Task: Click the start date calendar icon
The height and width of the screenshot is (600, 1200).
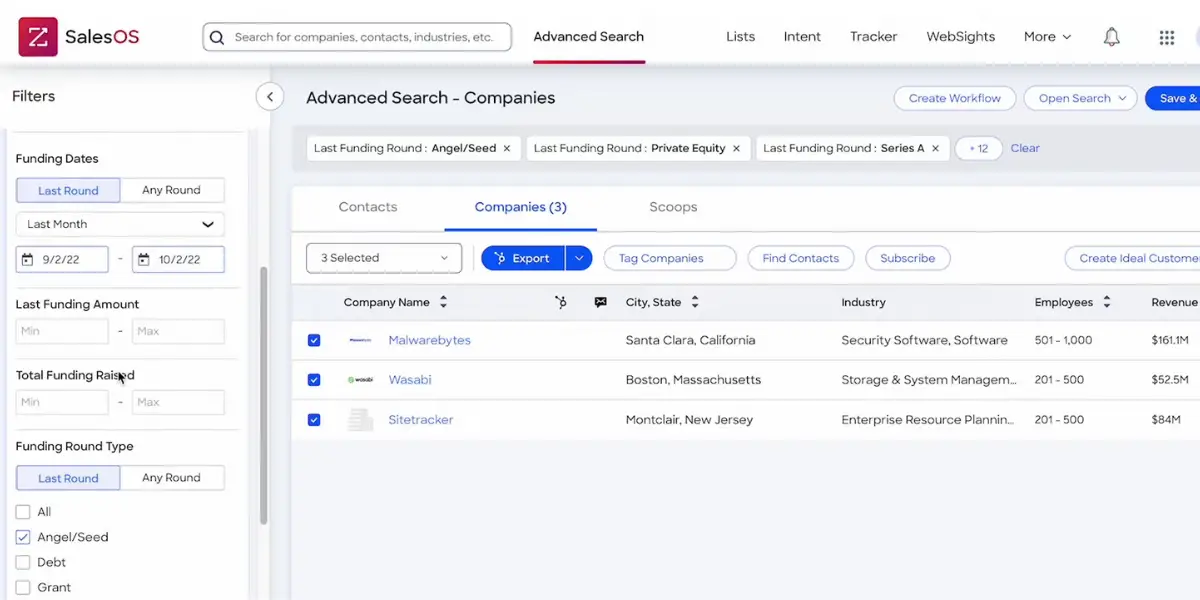Action: coord(29,260)
